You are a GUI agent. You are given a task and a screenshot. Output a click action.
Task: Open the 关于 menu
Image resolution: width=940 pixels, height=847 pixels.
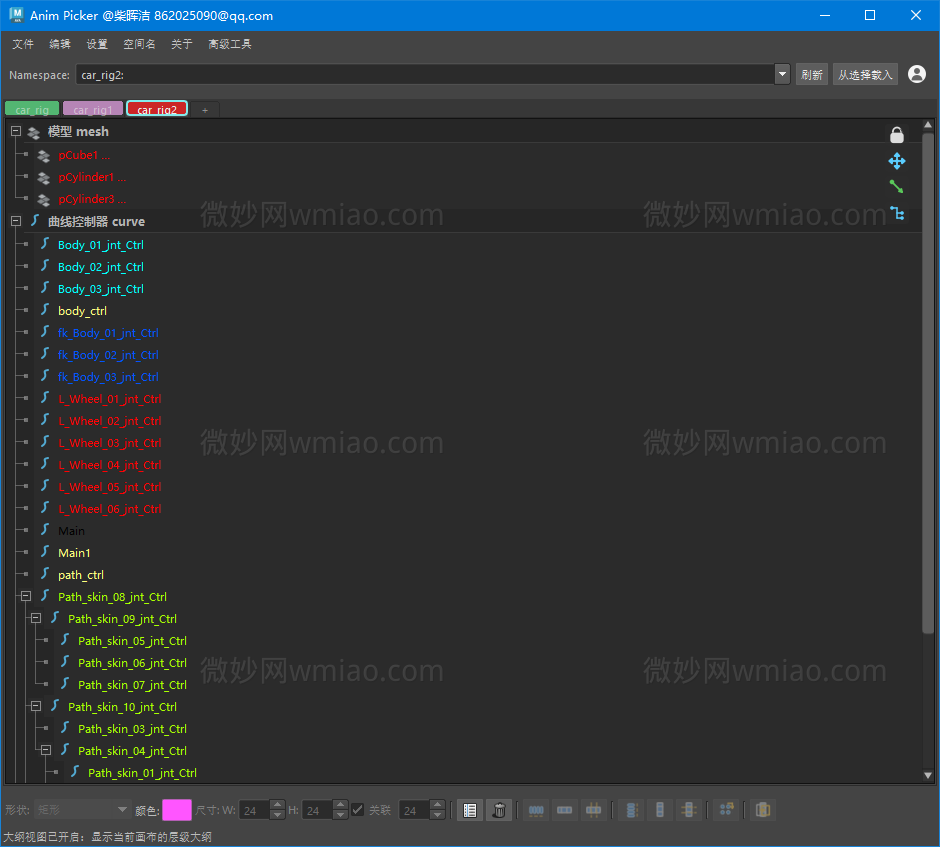182,44
